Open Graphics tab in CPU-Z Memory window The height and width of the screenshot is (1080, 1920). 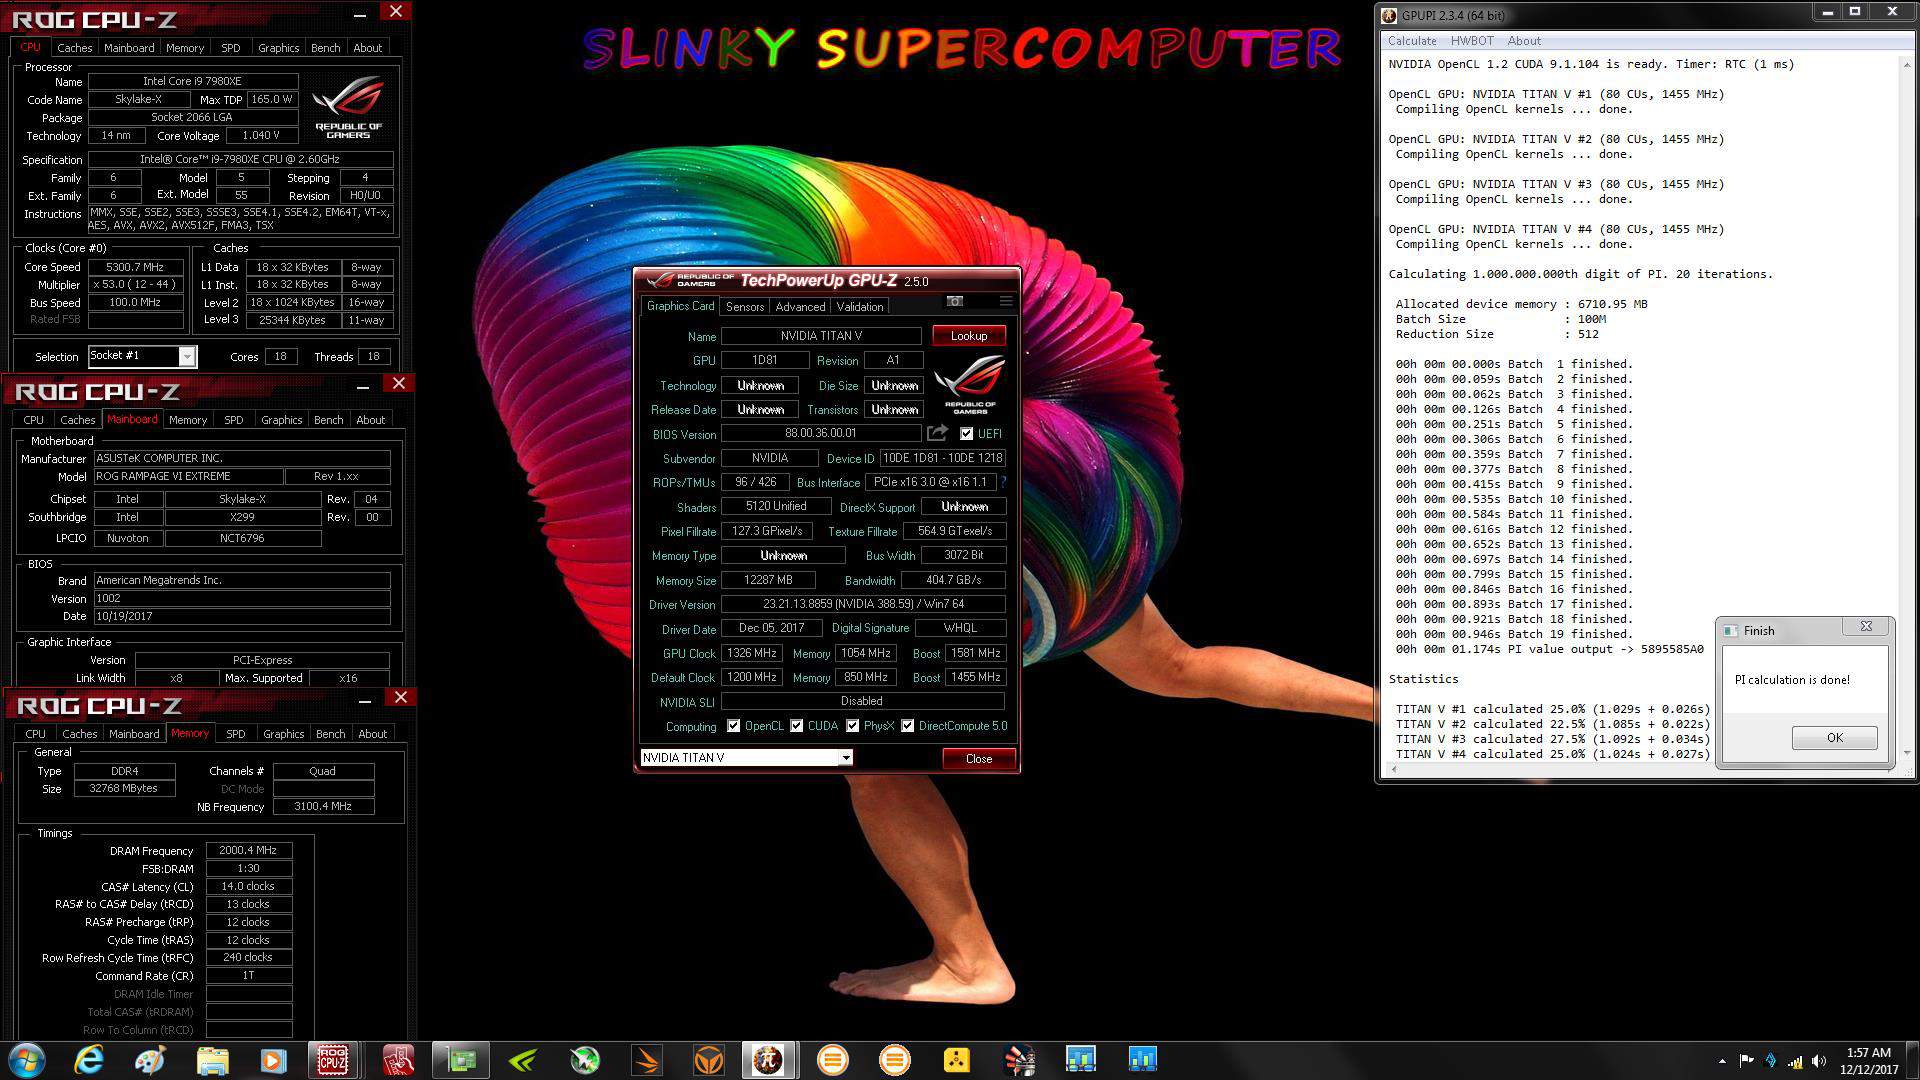283,734
